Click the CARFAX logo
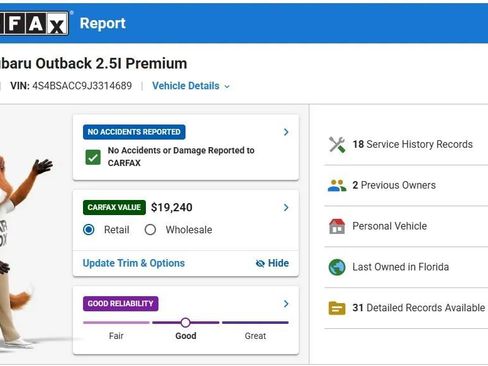 click(x=34, y=23)
